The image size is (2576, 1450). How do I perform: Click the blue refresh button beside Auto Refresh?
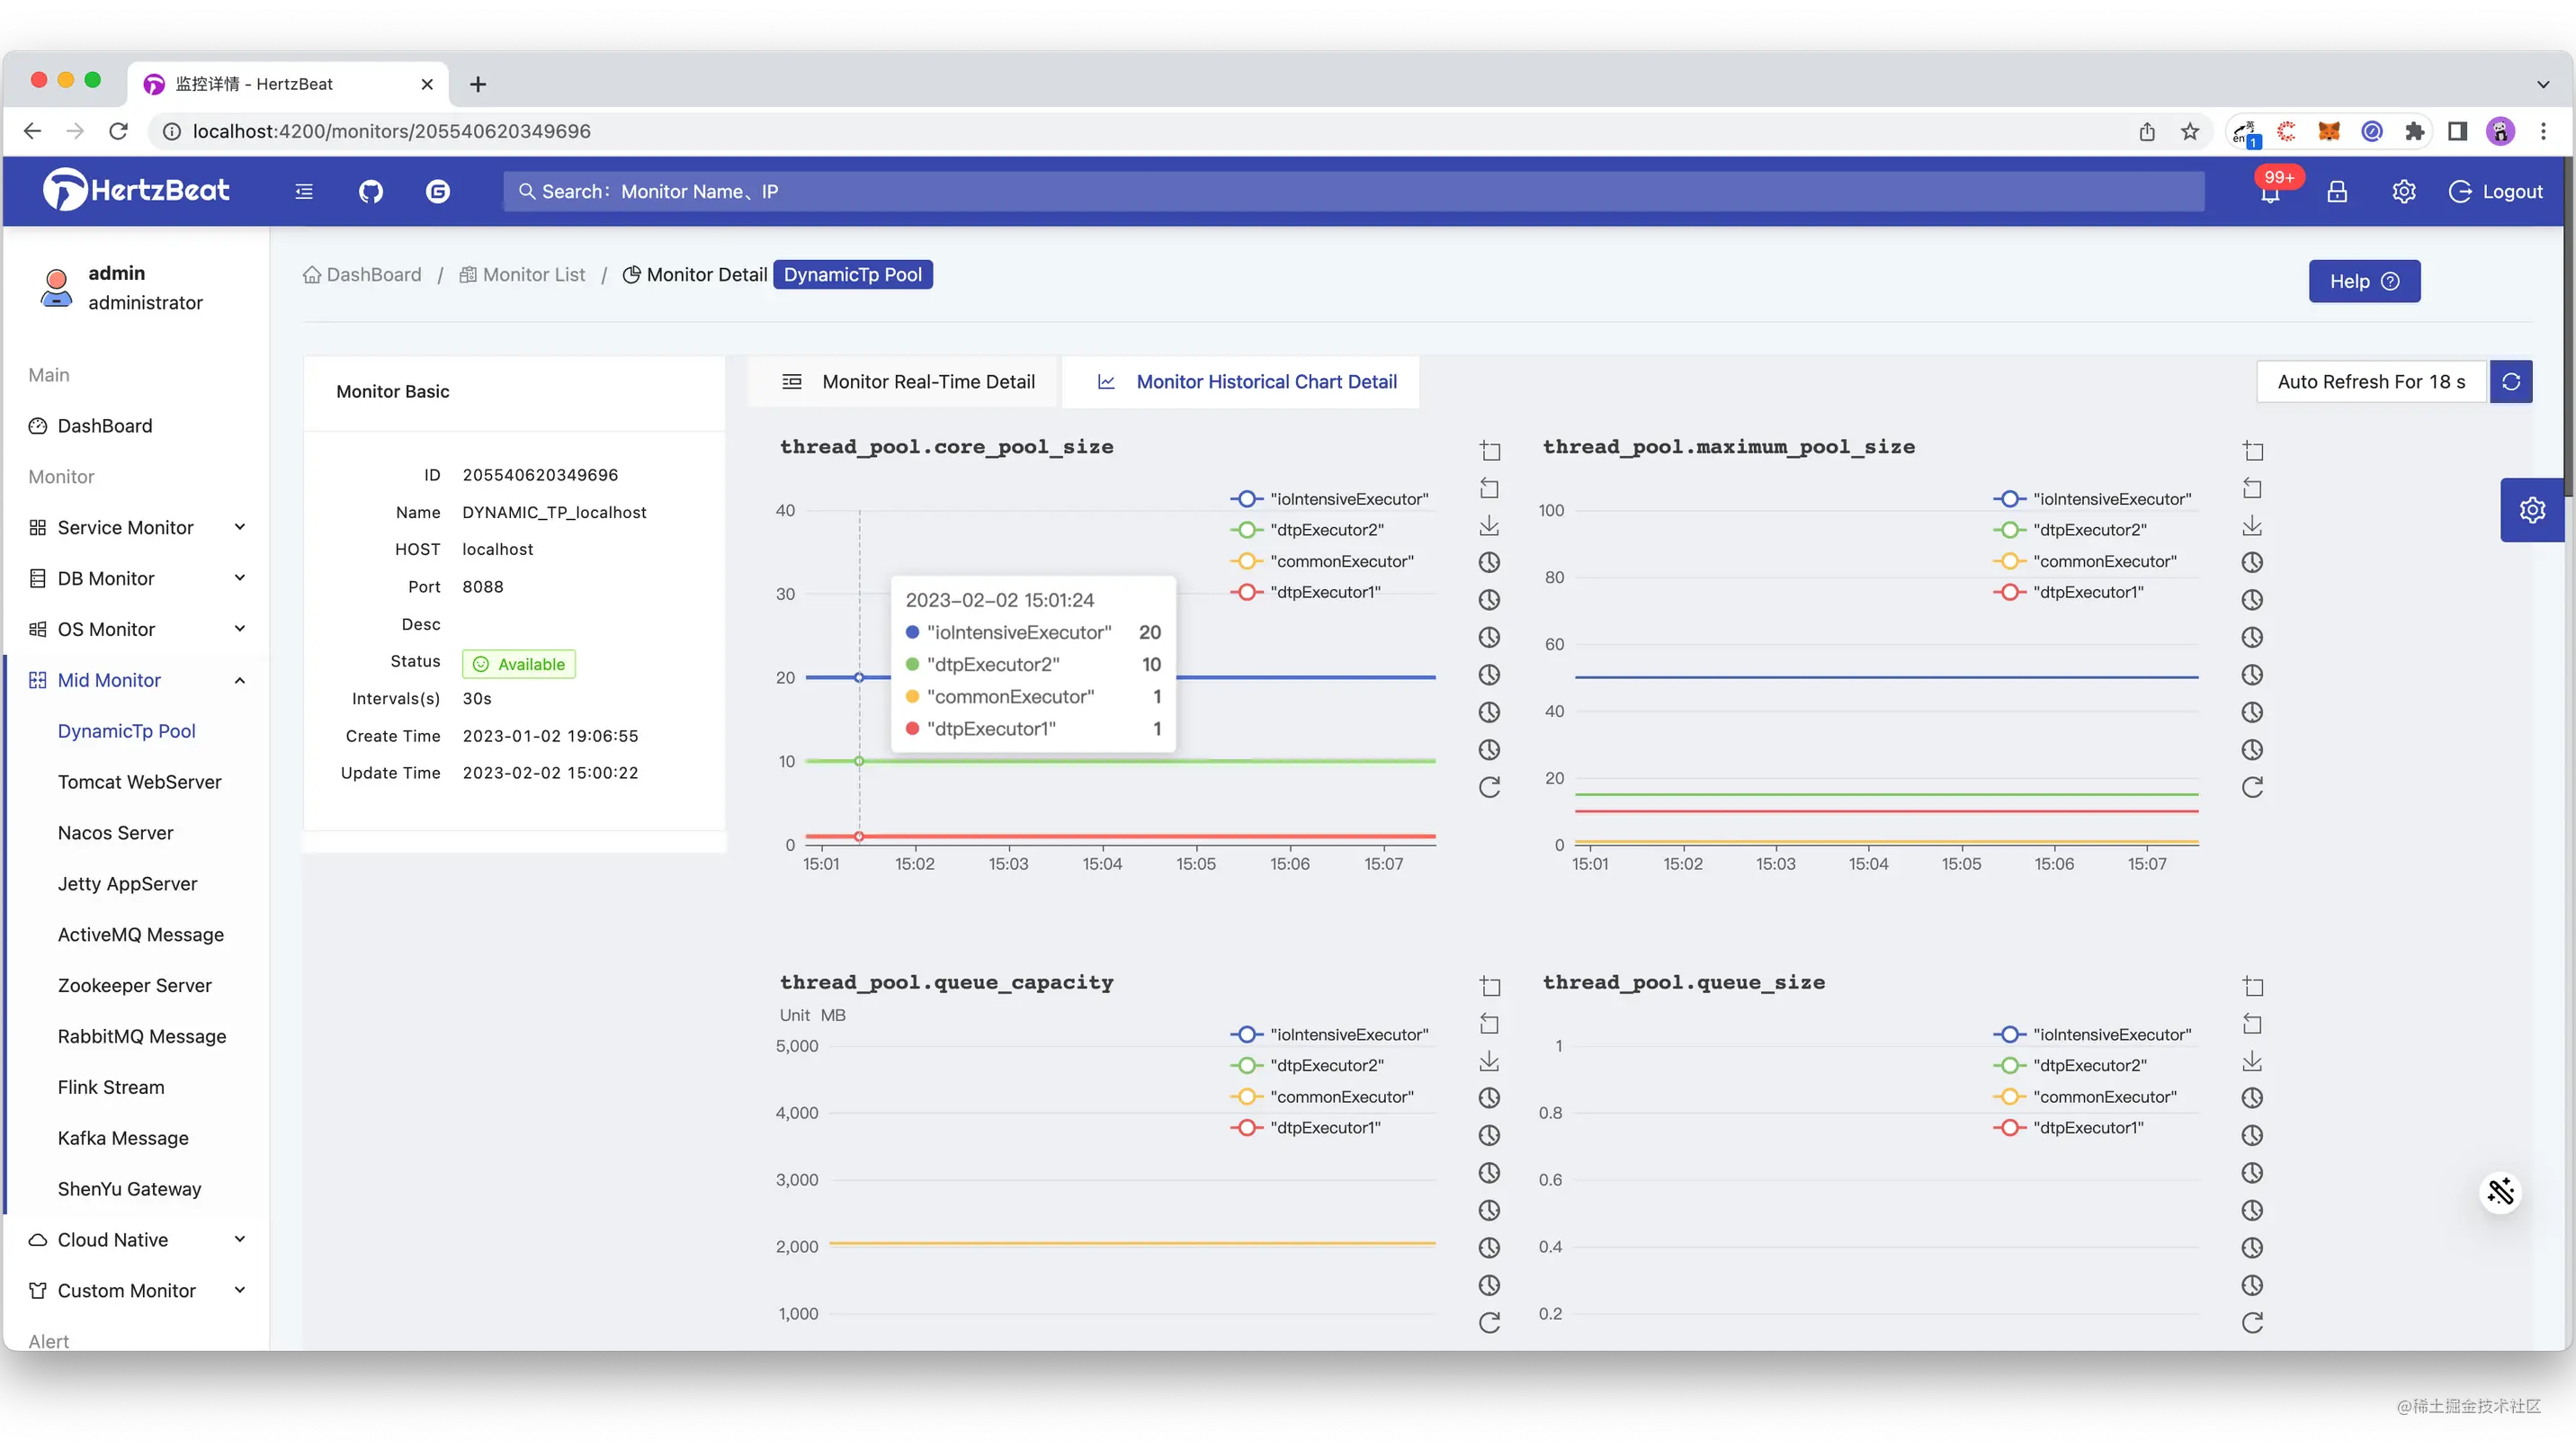click(2511, 382)
